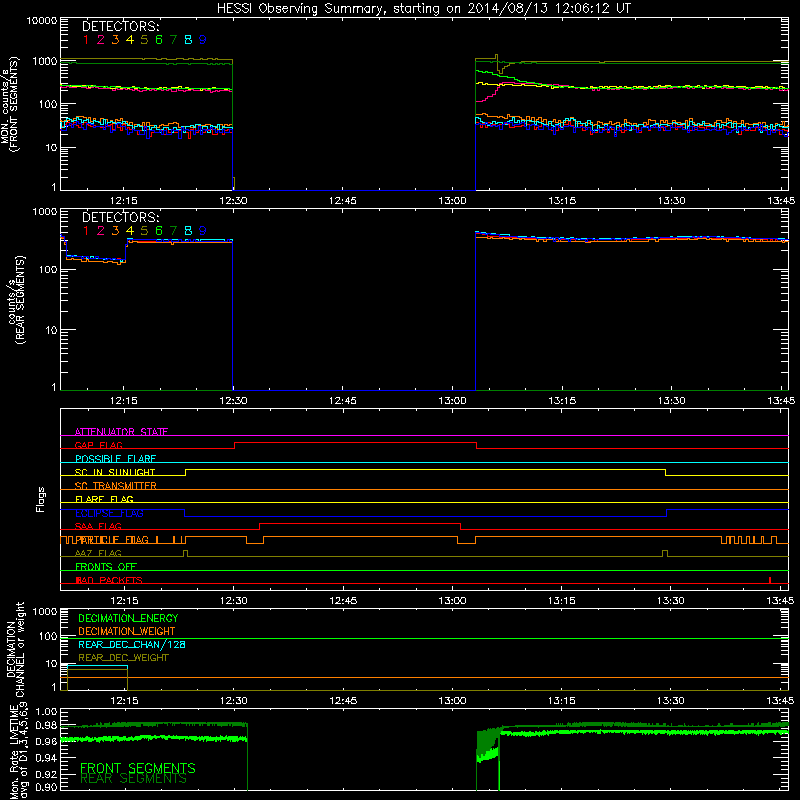Click olive detector number 5 in front segments legend

coord(144,40)
